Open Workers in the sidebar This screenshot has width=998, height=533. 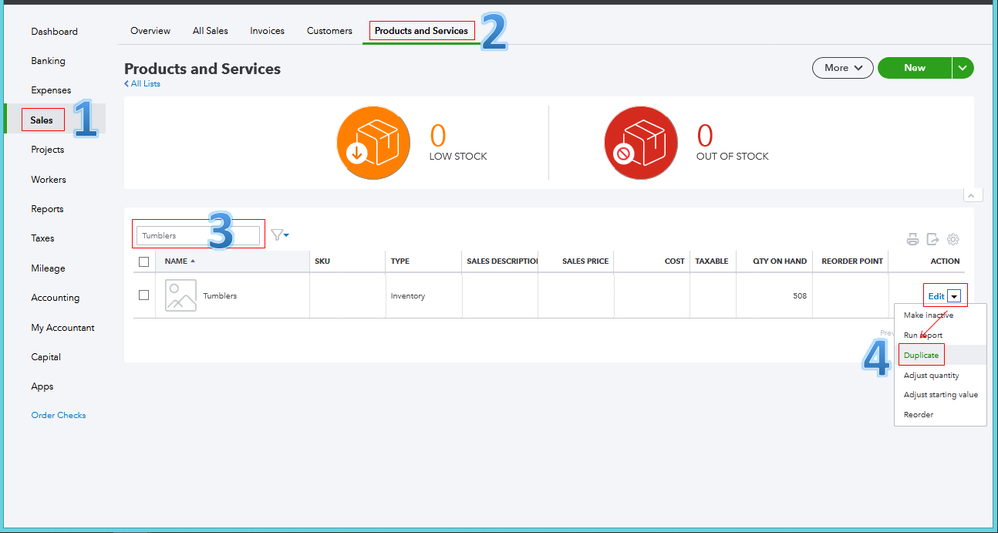click(x=48, y=180)
